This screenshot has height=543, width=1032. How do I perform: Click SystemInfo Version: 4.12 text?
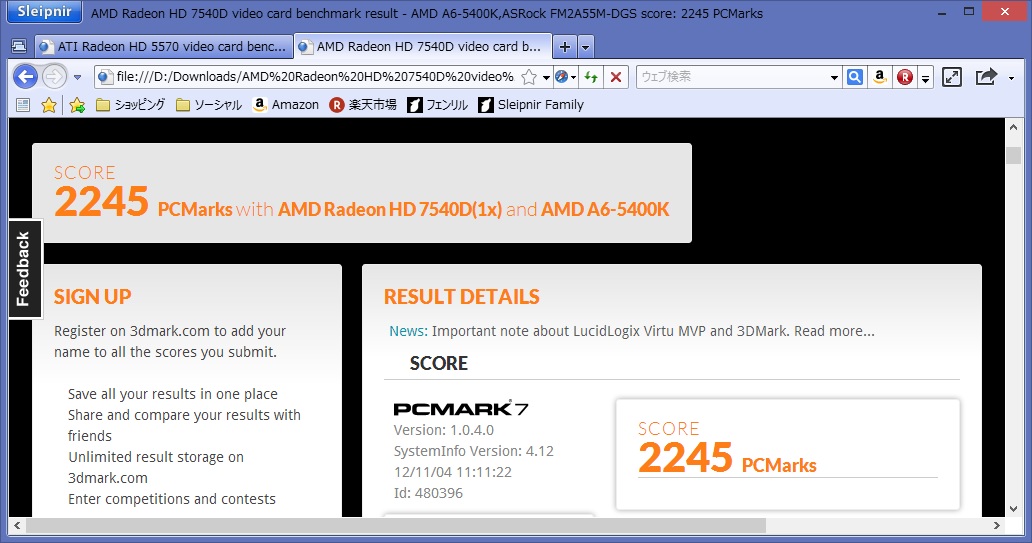click(x=474, y=451)
